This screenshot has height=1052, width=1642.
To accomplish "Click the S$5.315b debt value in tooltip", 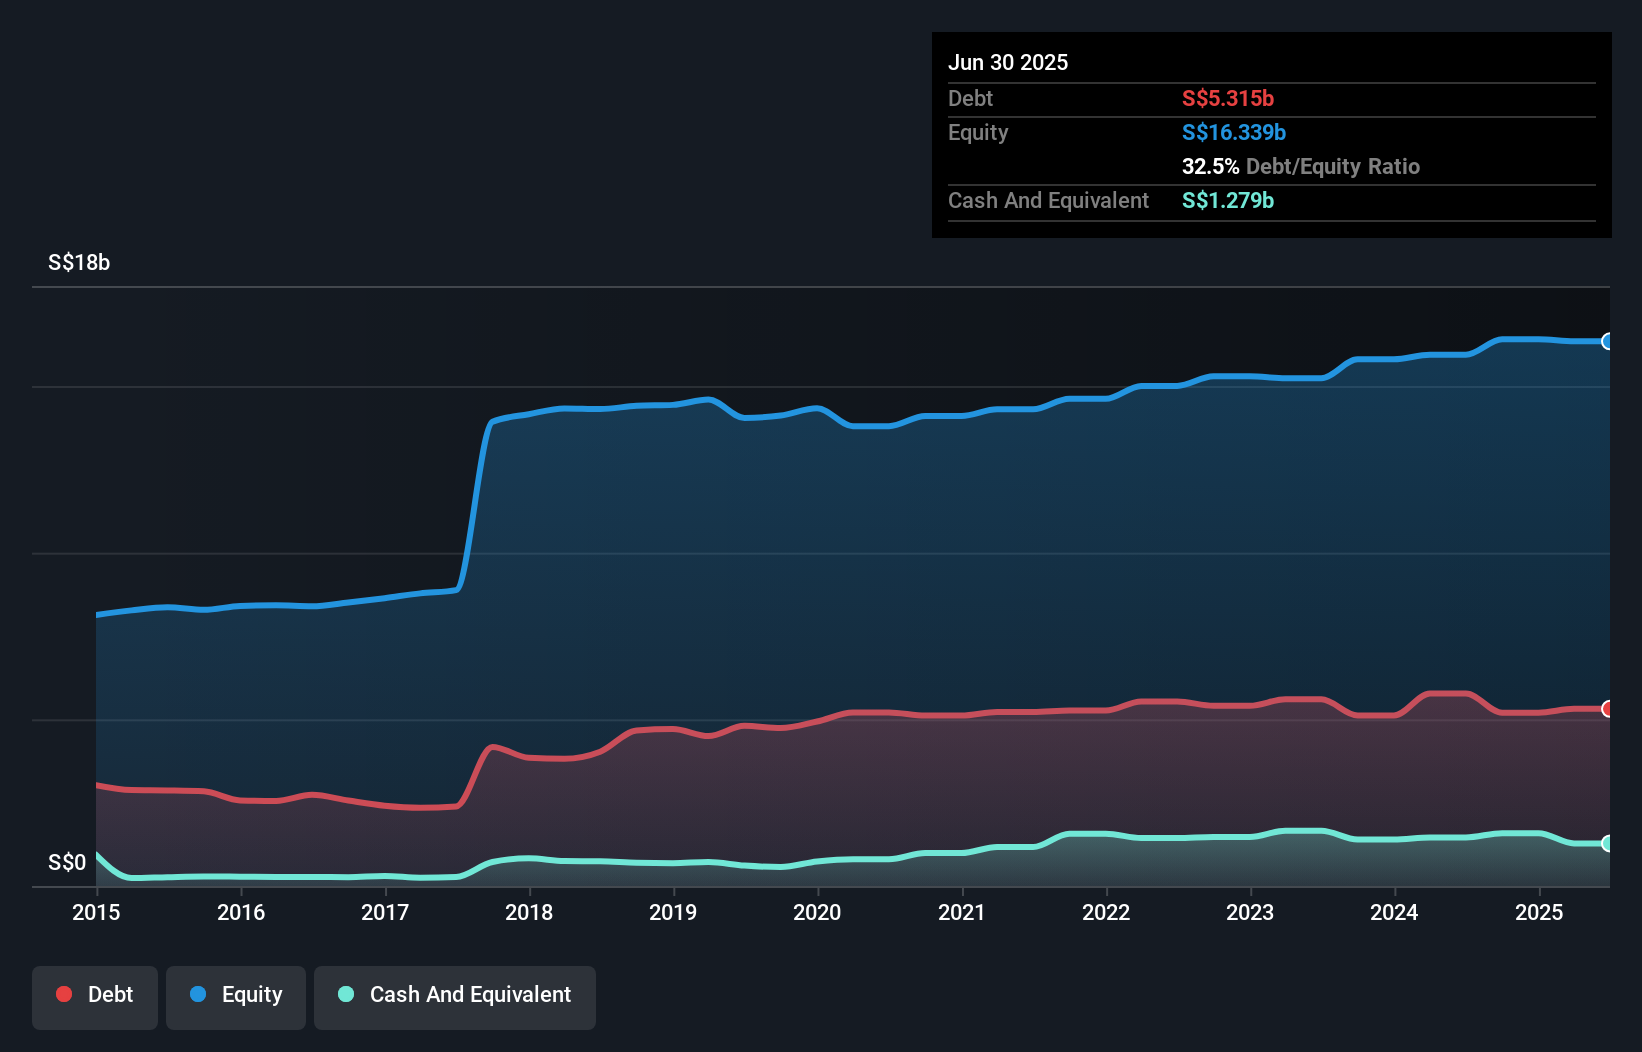I will click(x=1227, y=99).
